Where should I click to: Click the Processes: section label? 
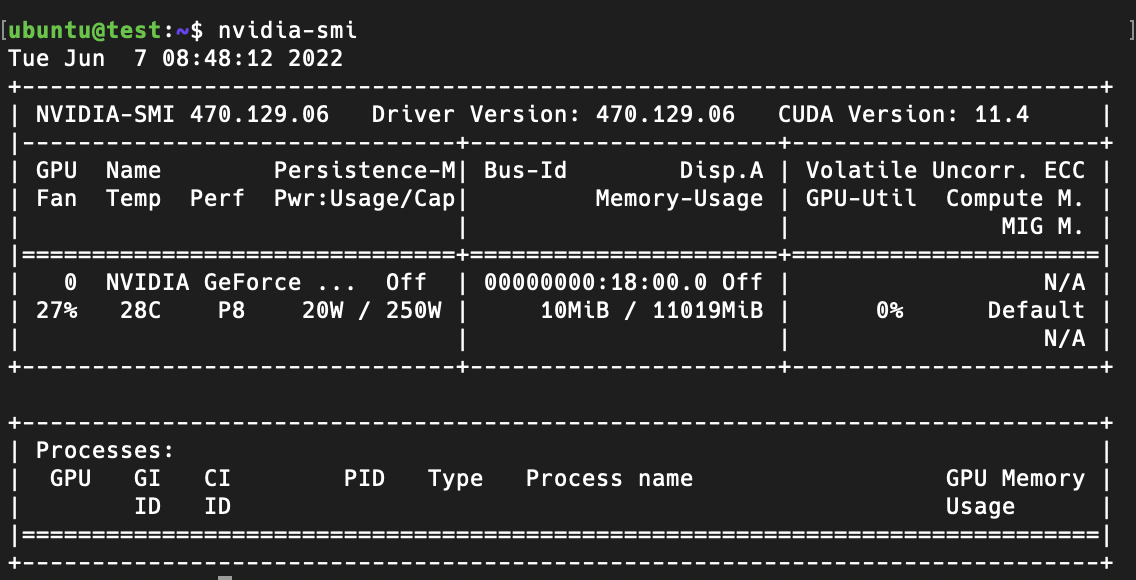click(105, 450)
